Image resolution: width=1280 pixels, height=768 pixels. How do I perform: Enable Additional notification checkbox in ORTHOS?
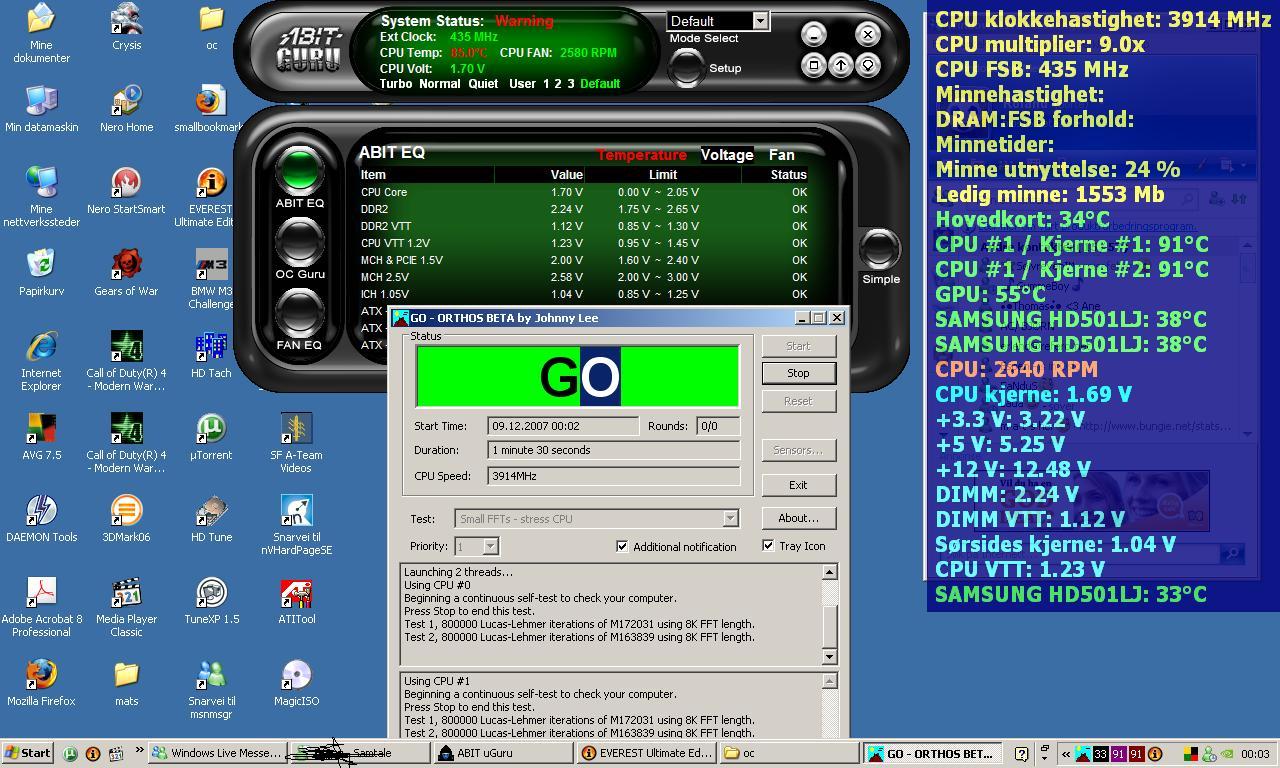[x=622, y=546]
